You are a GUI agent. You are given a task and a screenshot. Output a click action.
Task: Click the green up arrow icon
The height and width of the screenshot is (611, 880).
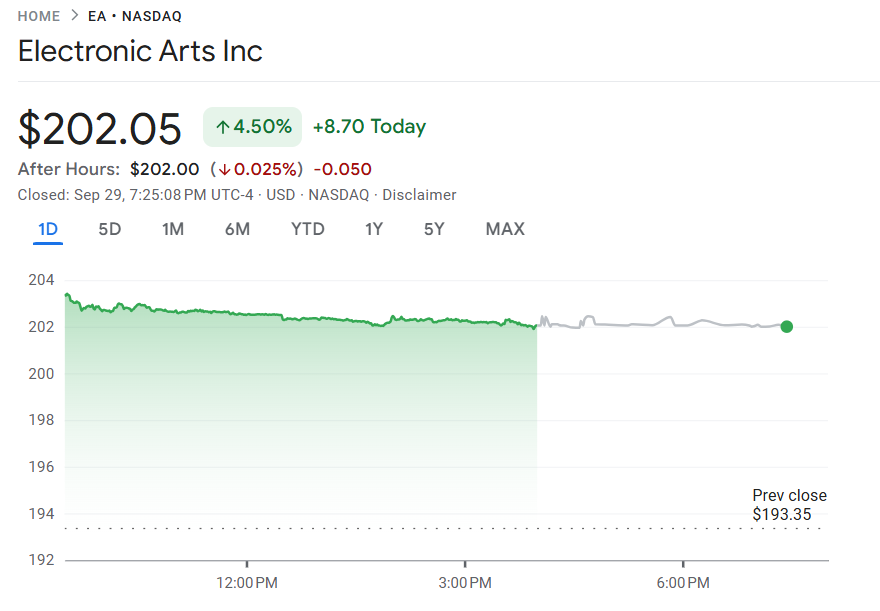tap(223, 127)
